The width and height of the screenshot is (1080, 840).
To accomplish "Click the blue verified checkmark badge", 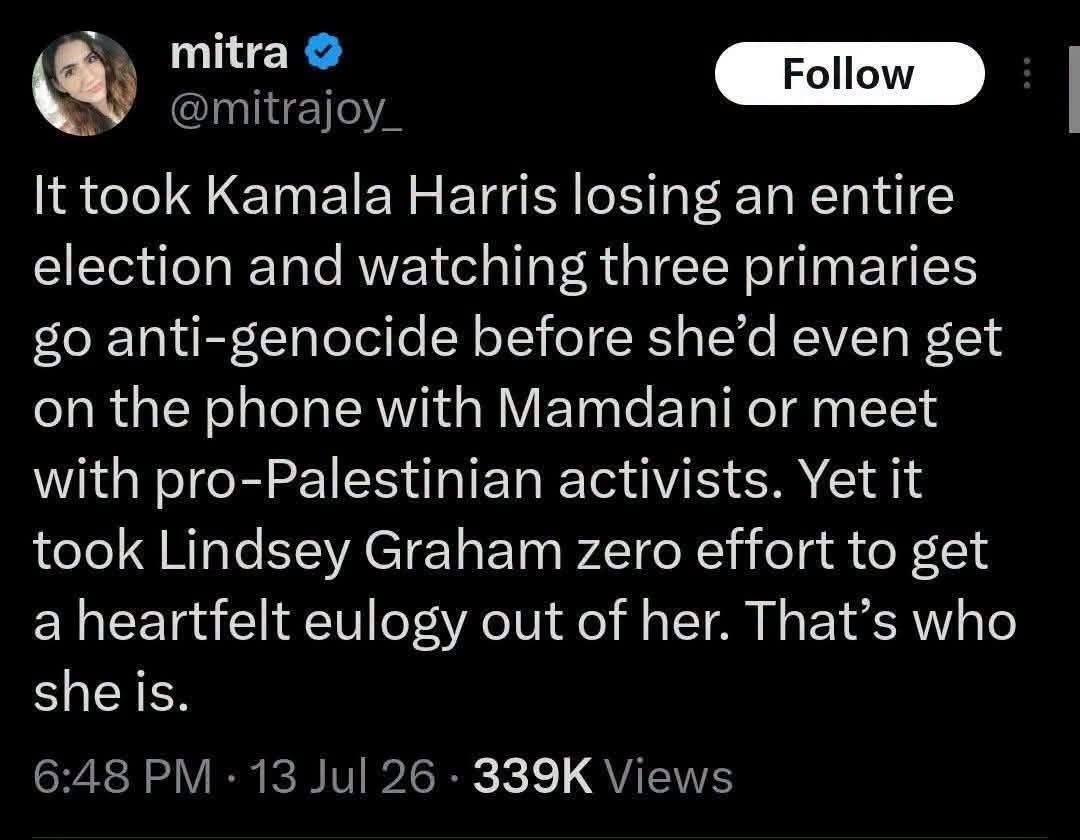I will pos(323,53).
